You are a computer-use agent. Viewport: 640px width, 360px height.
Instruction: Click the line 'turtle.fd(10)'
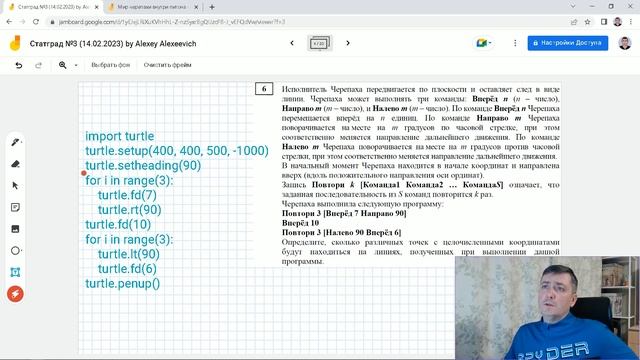click(118, 224)
